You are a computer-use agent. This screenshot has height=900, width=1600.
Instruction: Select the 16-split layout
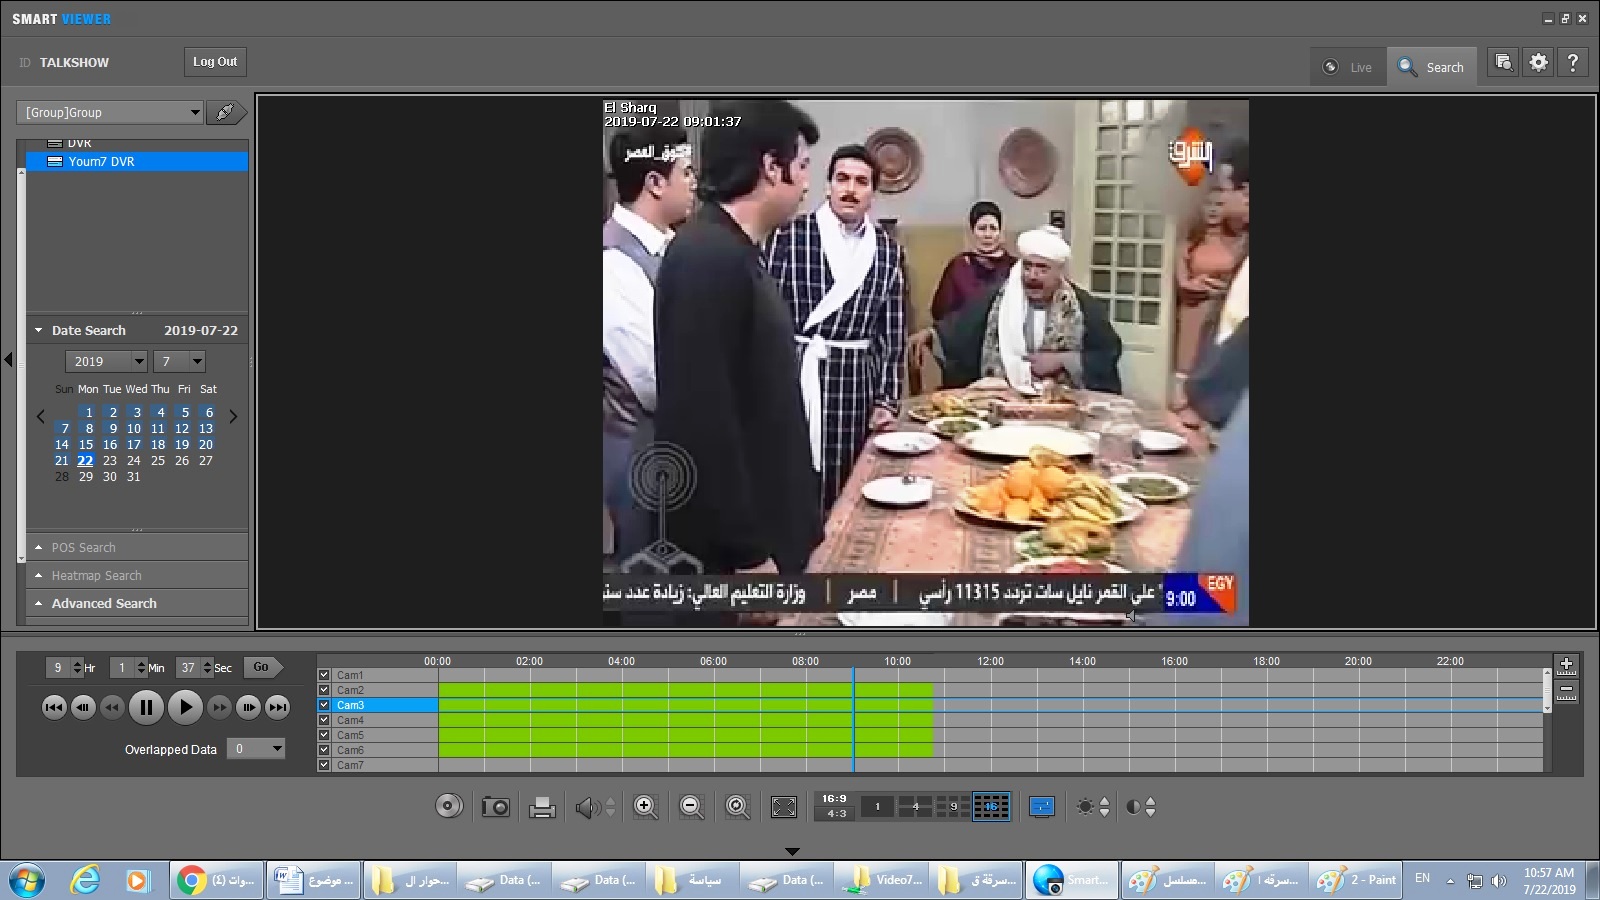tap(991, 806)
